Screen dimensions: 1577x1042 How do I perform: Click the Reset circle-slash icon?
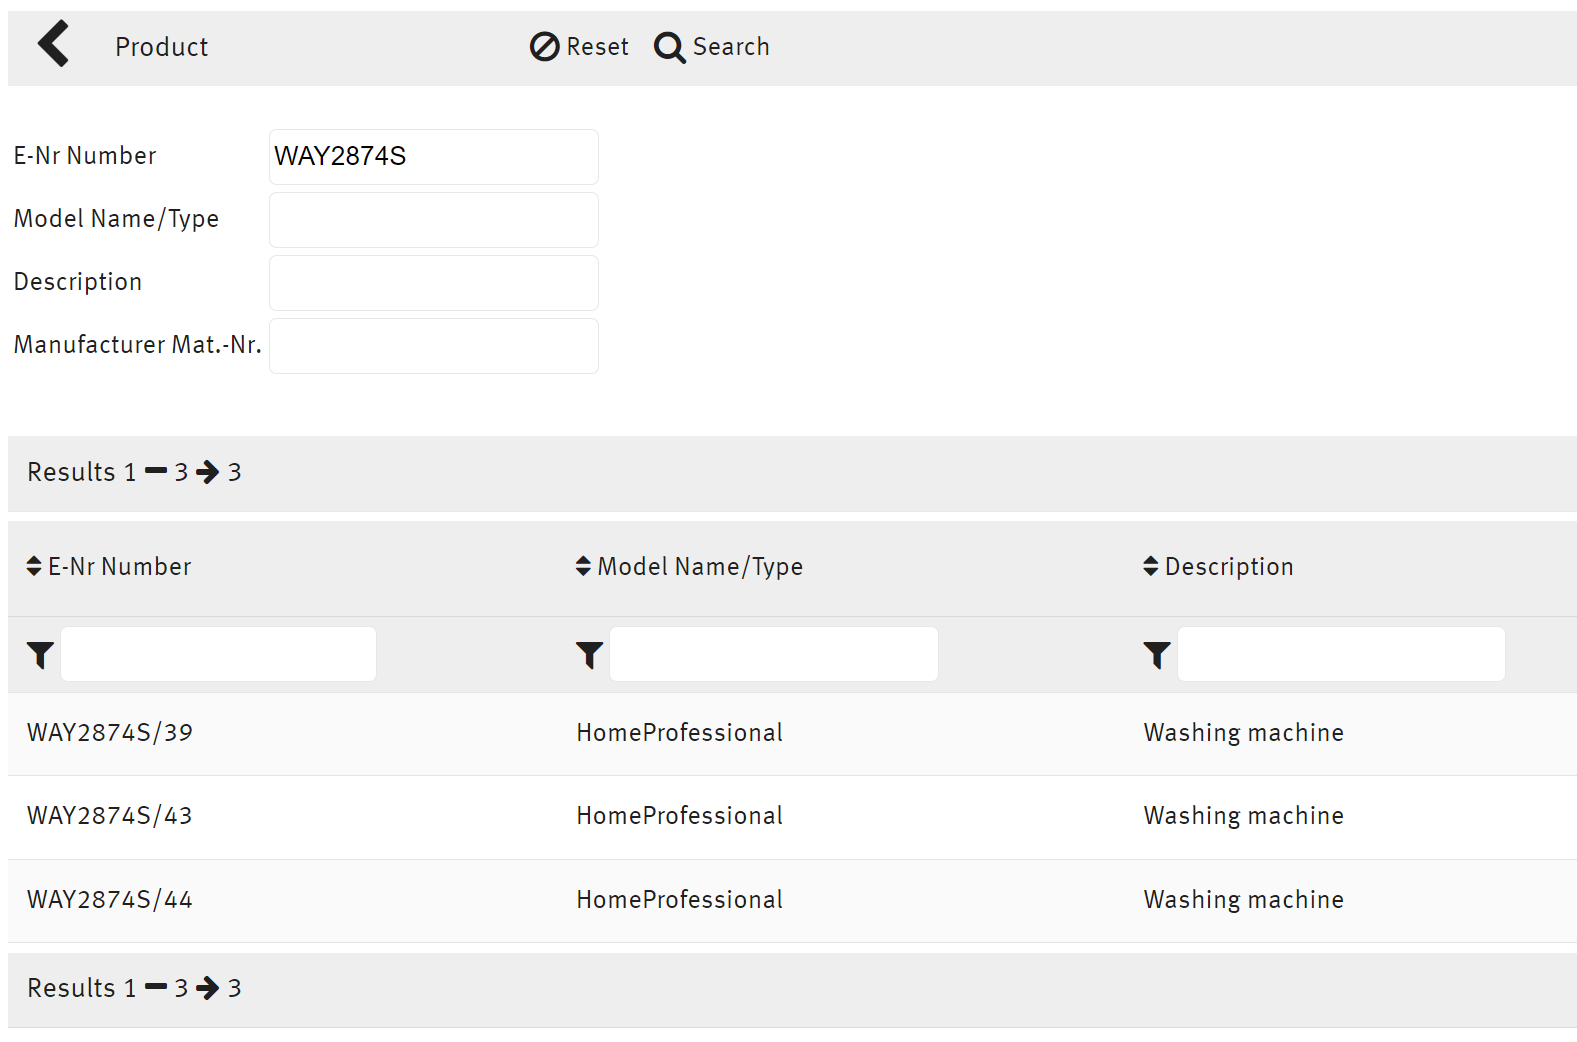[544, 47]
